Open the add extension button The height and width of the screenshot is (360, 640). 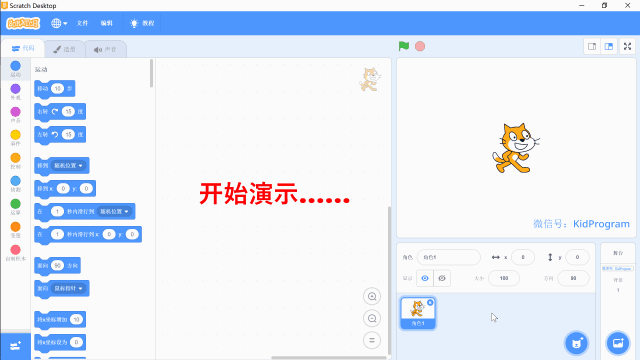click(16, 347)
